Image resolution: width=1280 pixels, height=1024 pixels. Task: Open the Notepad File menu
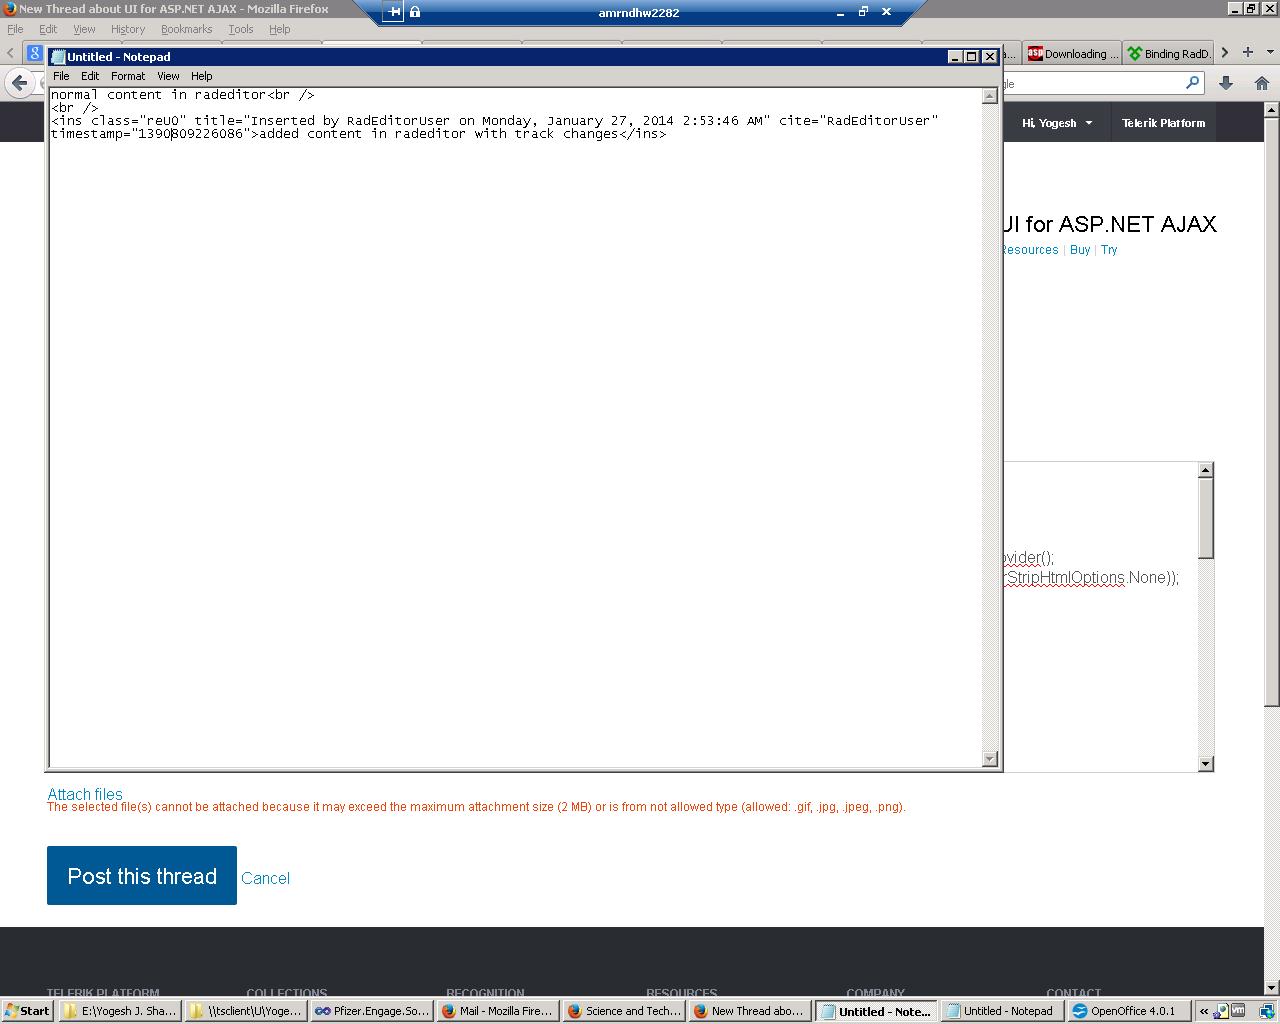coord(61,76)
